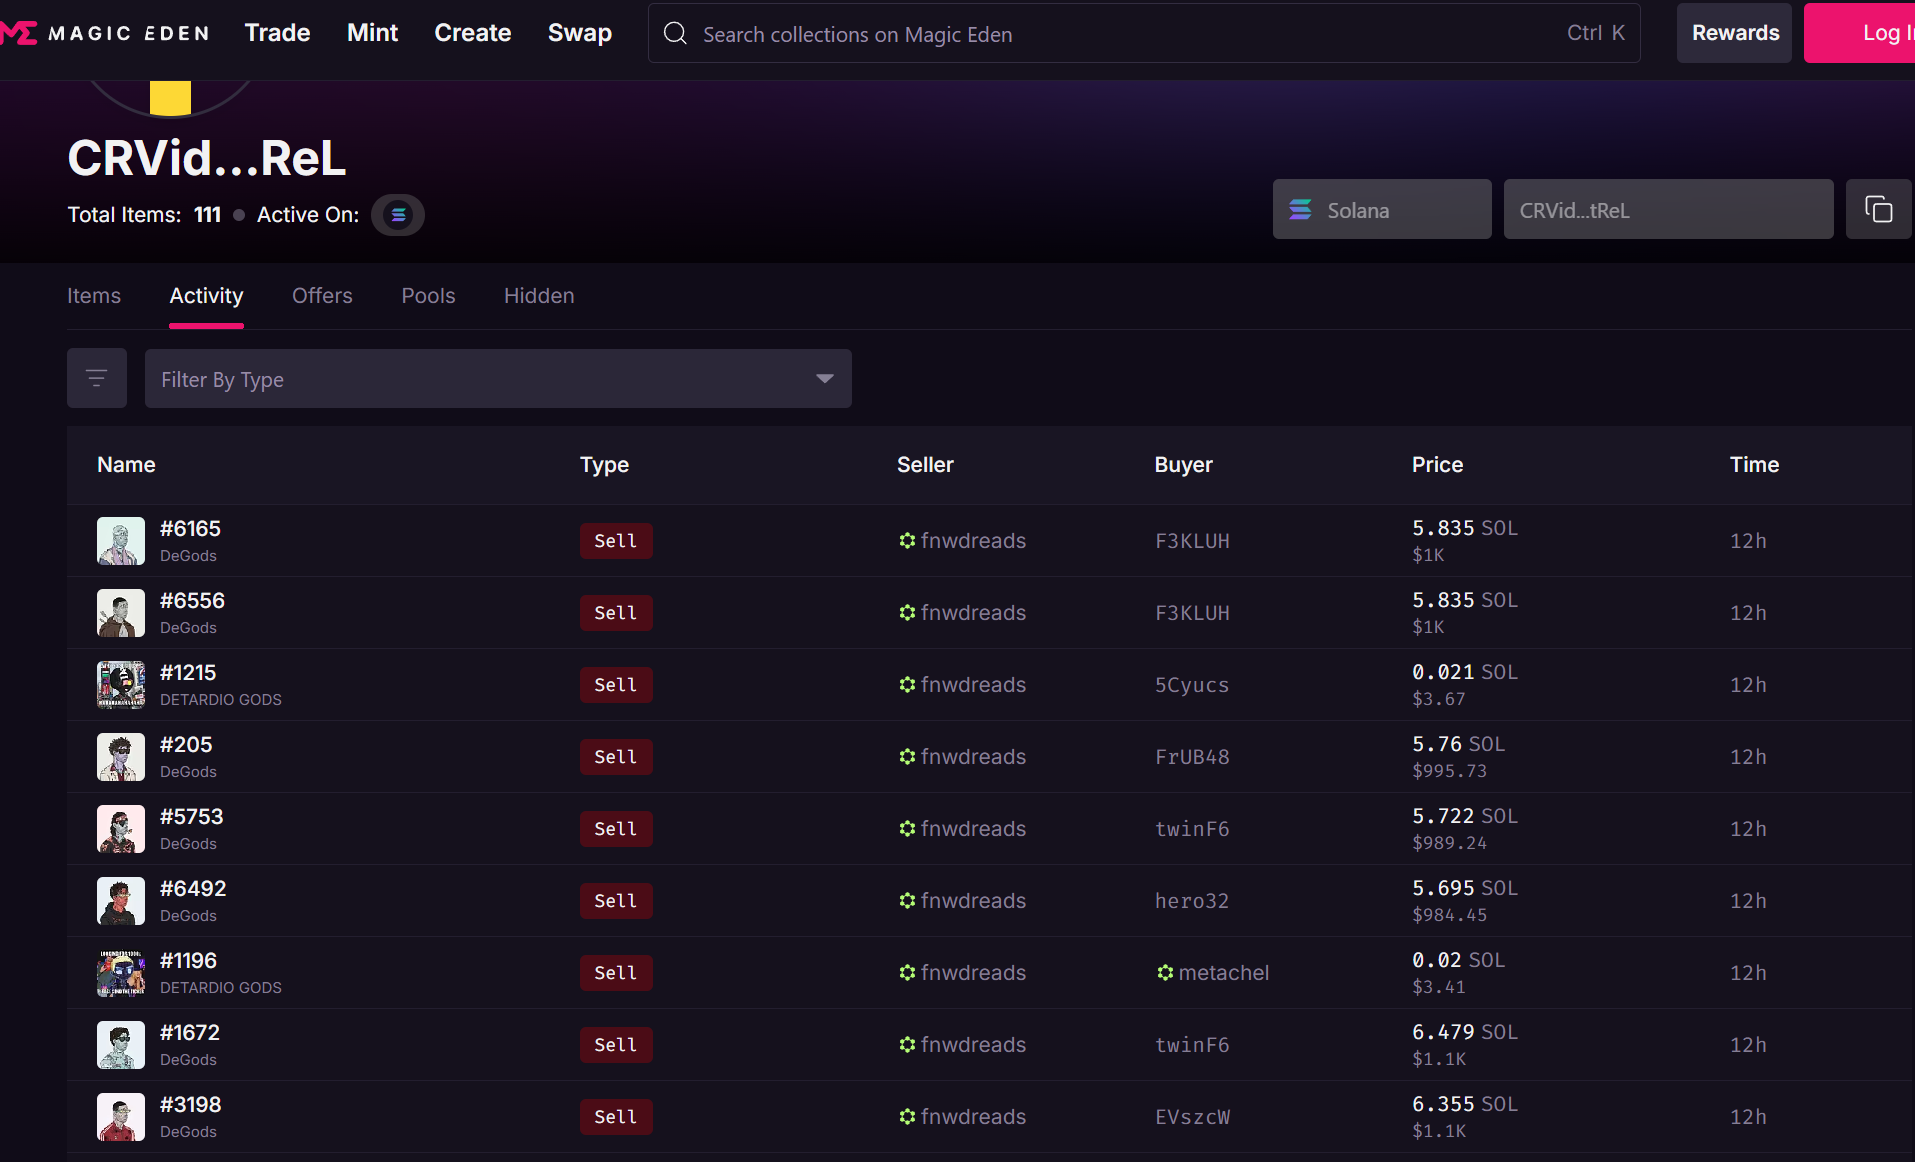The image size is (1915, 1162).
Task: Focus the Search collections input field
Action: pos(1144,34)
